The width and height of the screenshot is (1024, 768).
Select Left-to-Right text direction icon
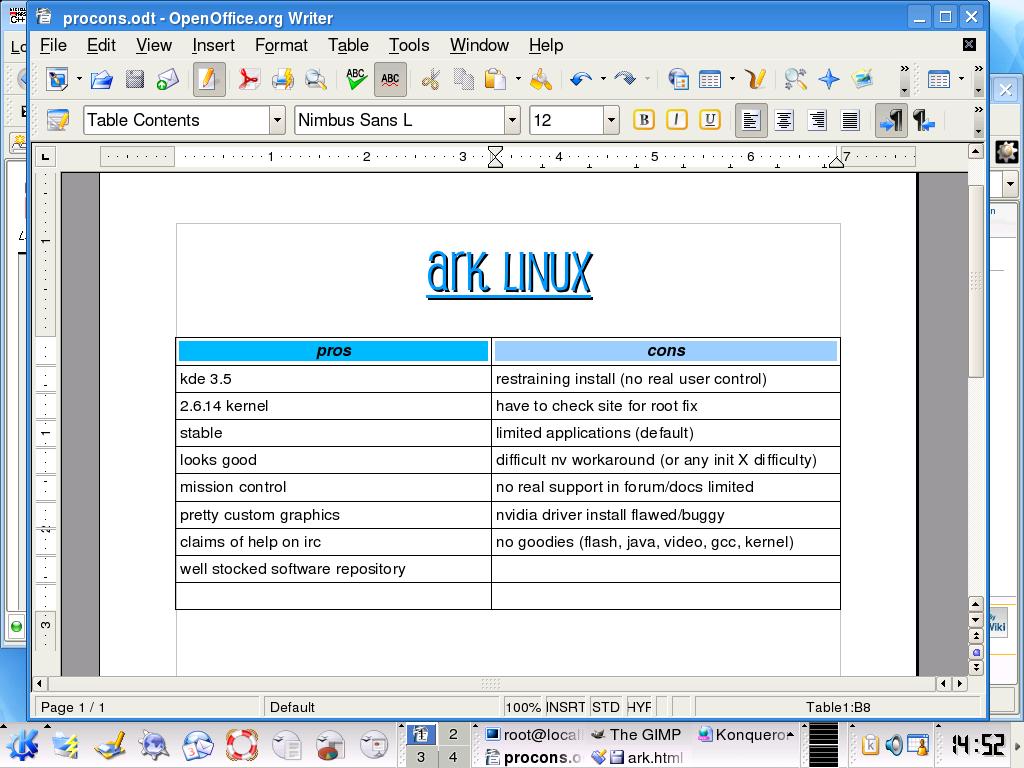891,120
